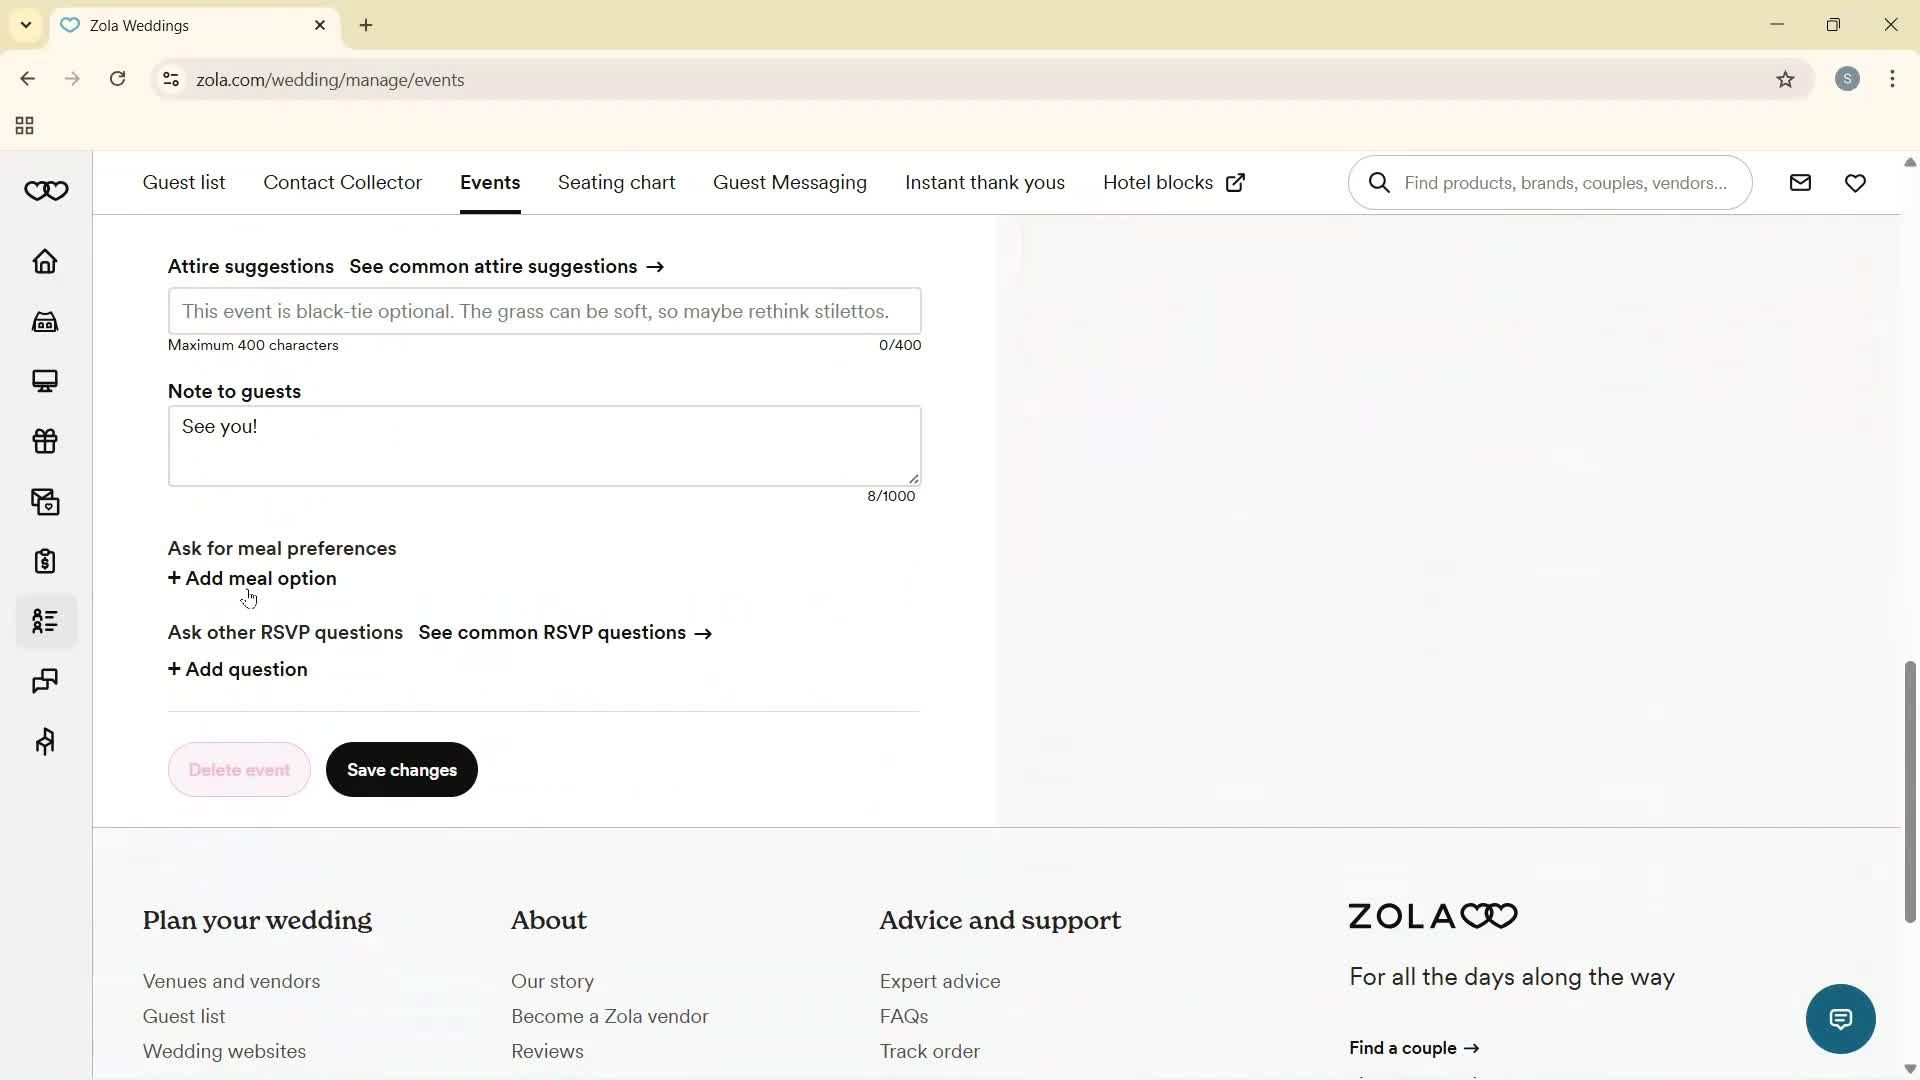Viewport: 1920px width, 1080px height.
Task: Open the Home sidebar icon
Action: (x=45, y=261)
